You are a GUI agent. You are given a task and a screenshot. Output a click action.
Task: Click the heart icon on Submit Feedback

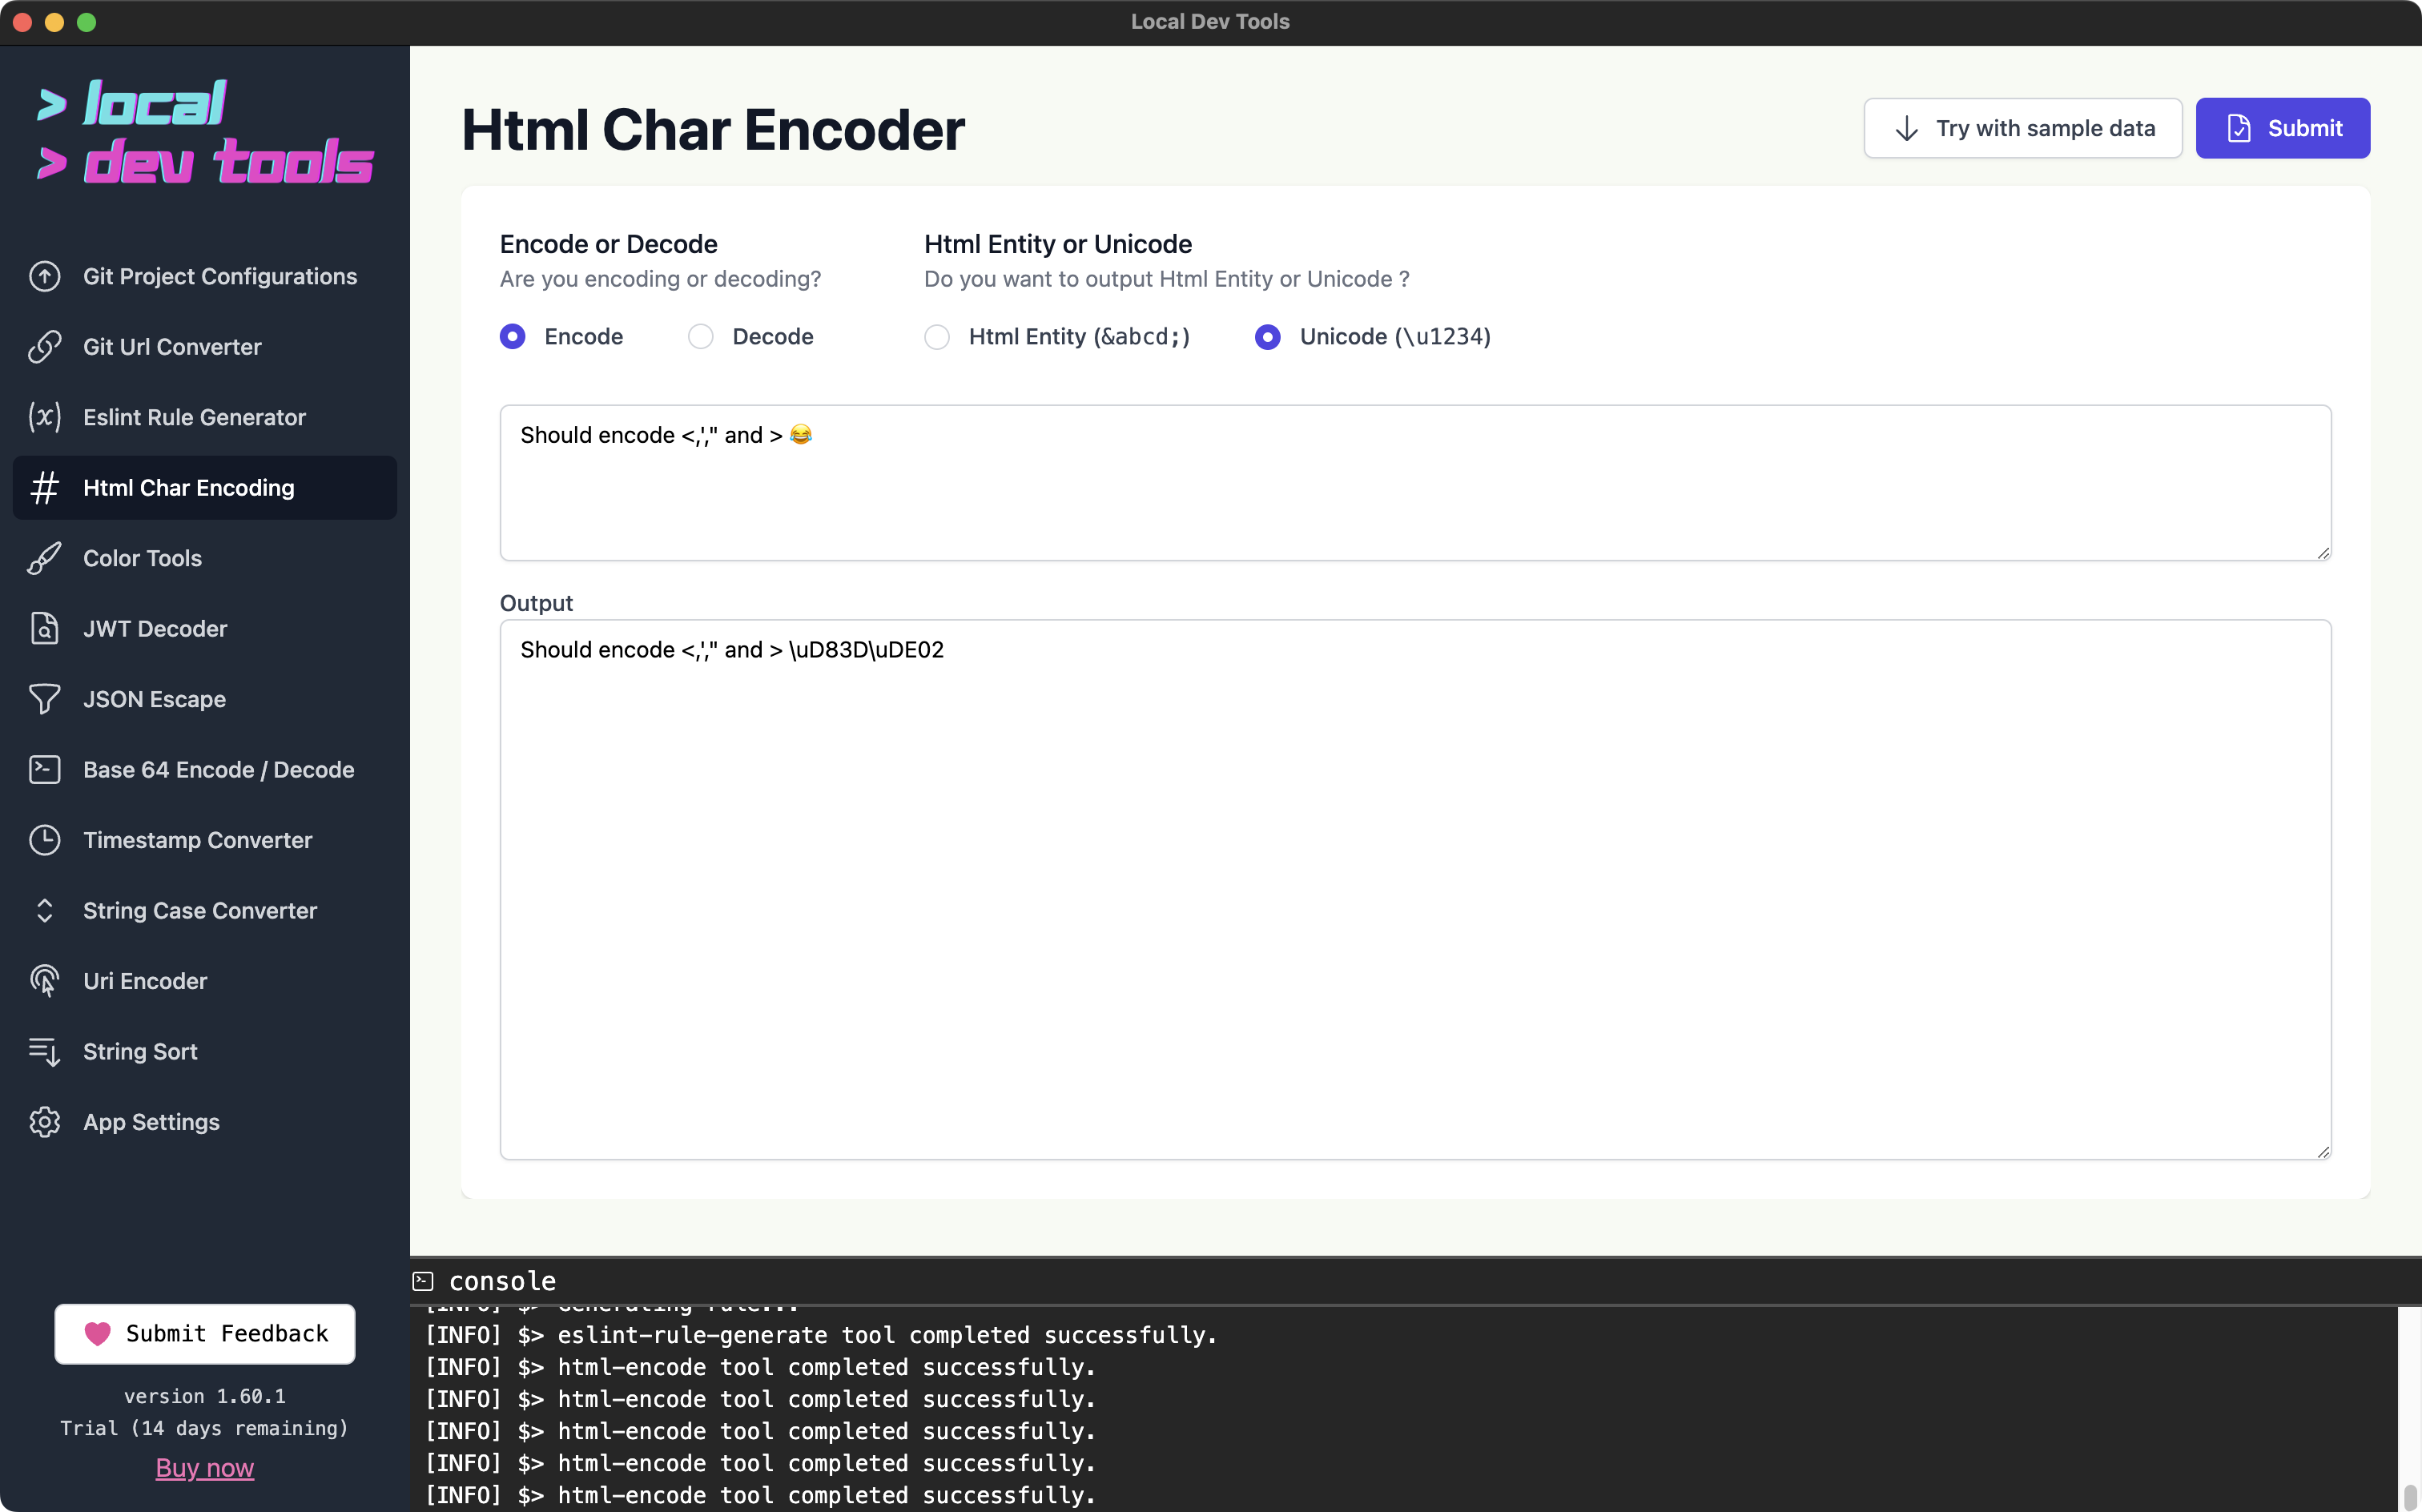[x=97, y=1334]
